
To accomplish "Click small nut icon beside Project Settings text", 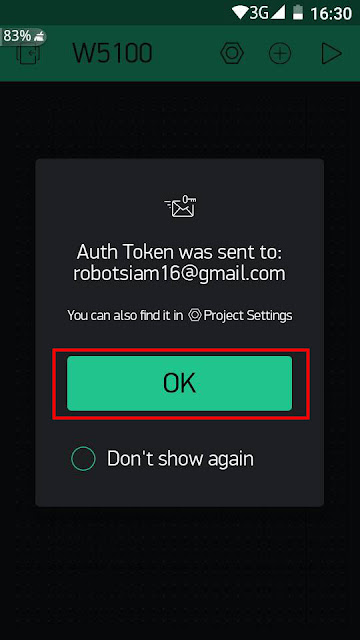I will click(194, 315).
